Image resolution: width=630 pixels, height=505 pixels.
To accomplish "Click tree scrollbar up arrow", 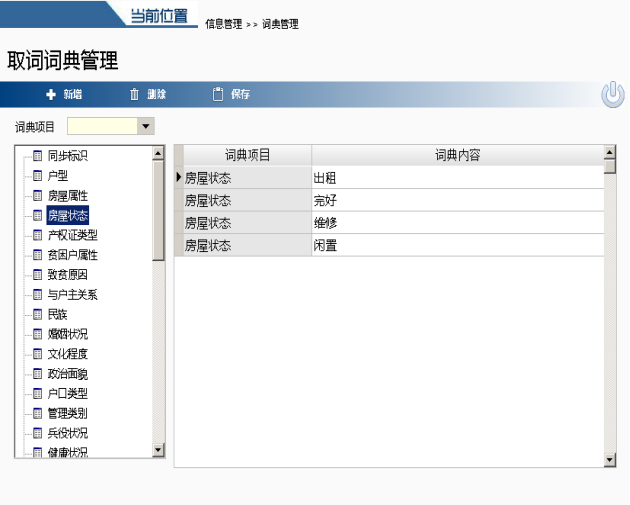I will [158, 153].
